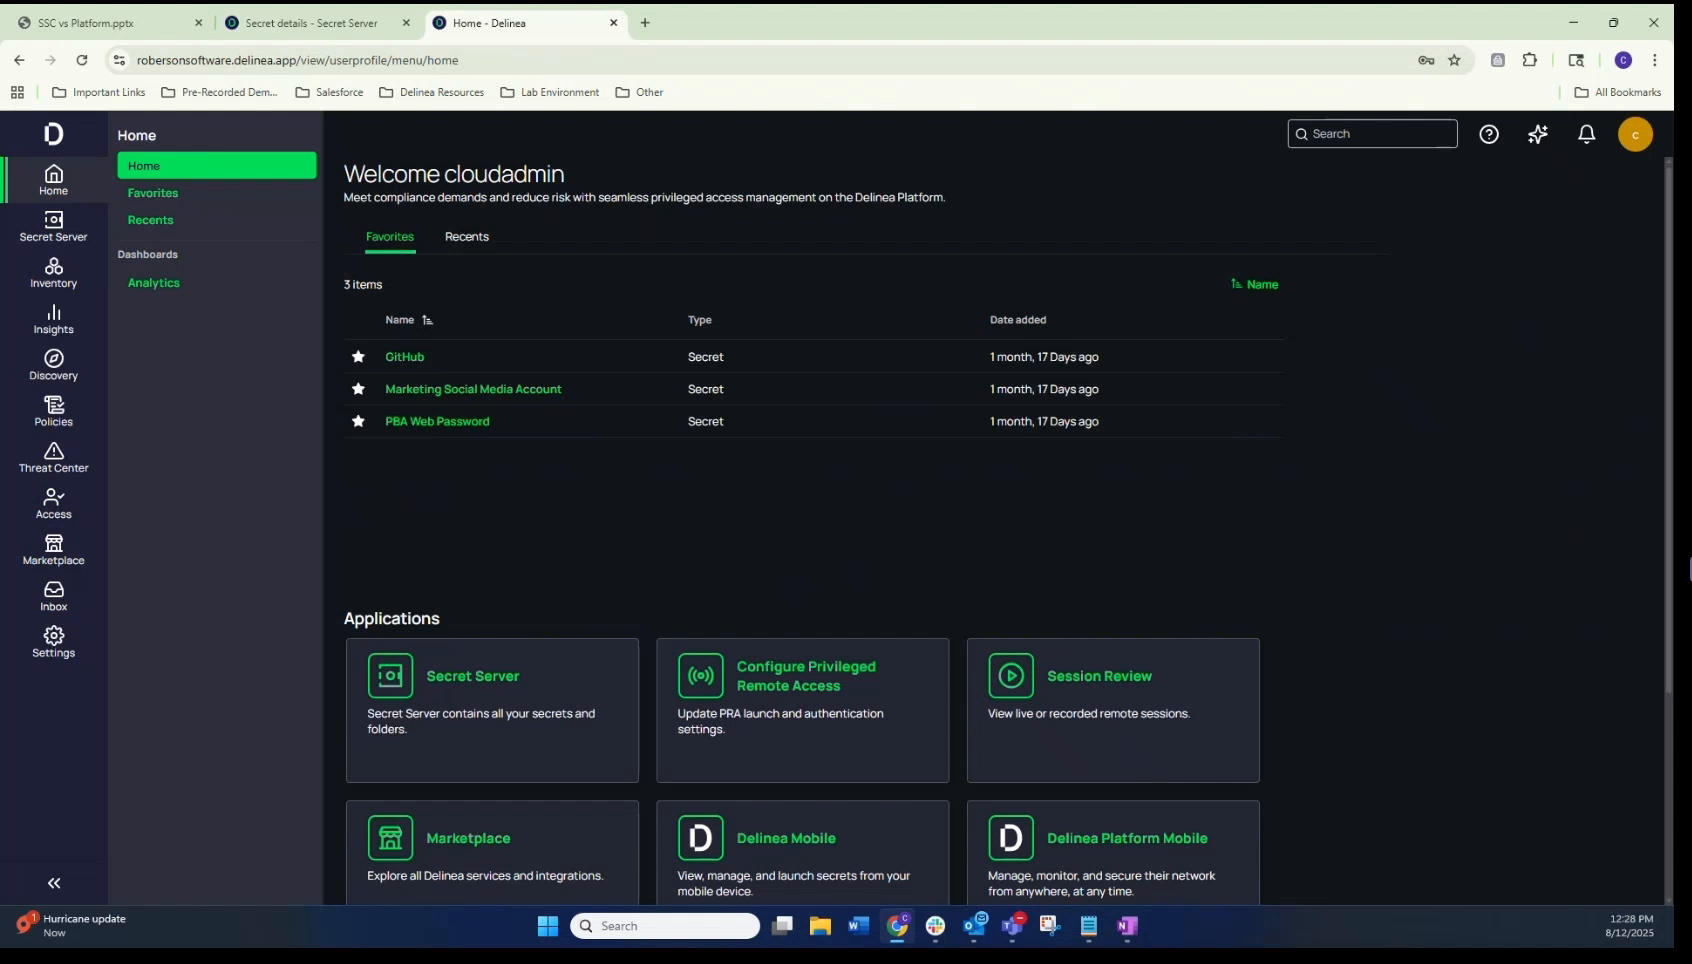
Task: Open the help icon near search
Action: pyautogui.click(x=1489, y=134)
